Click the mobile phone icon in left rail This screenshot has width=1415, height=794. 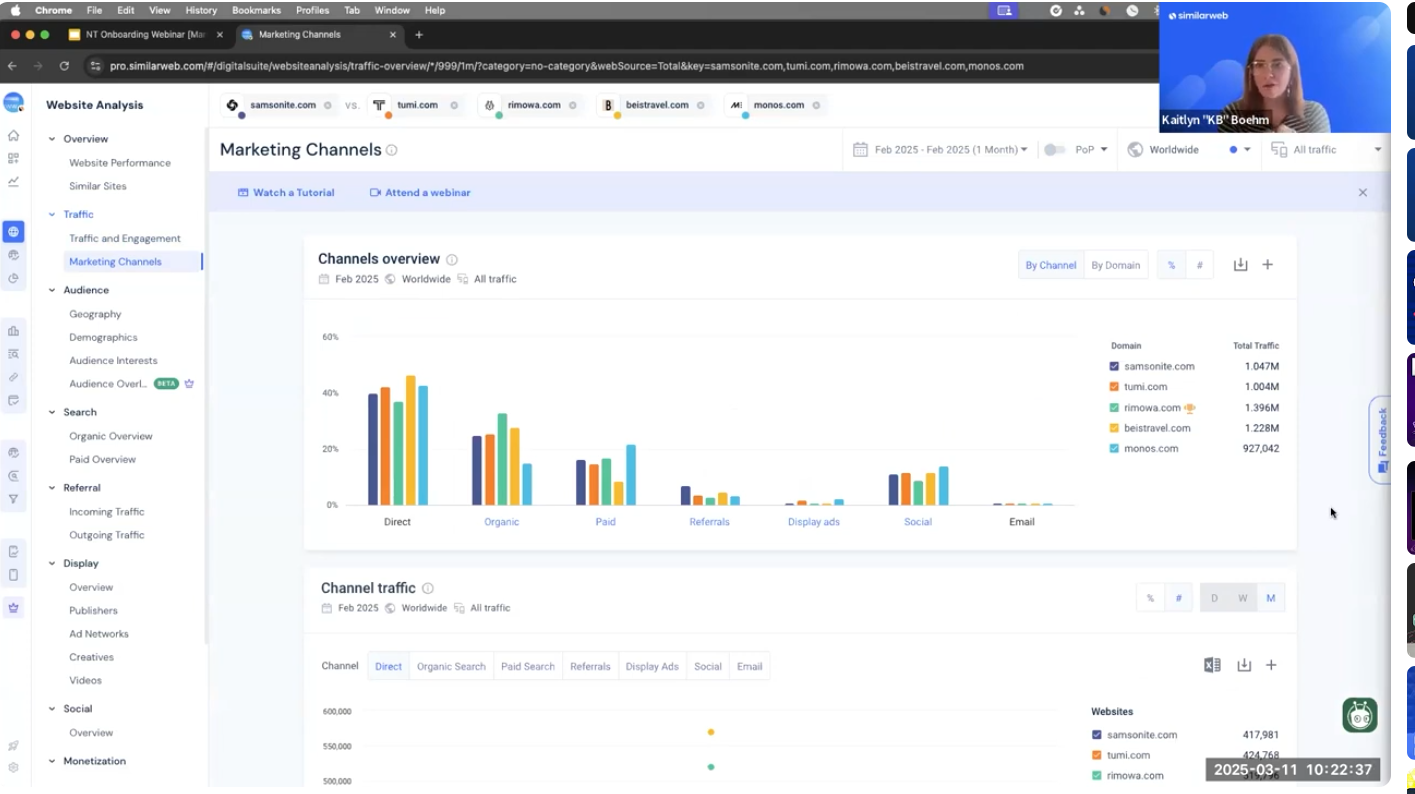[x=13, y=575]
